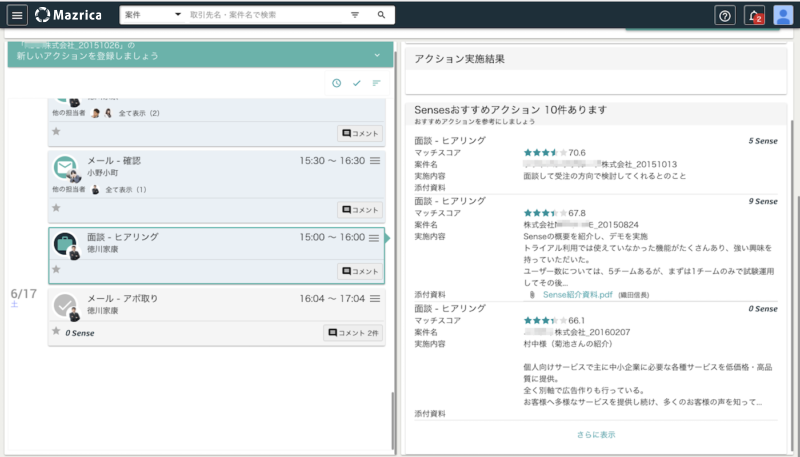Click さらに表示 to show more
The width and height of the screenshot is (800, 457).
(x=595, y=435)
